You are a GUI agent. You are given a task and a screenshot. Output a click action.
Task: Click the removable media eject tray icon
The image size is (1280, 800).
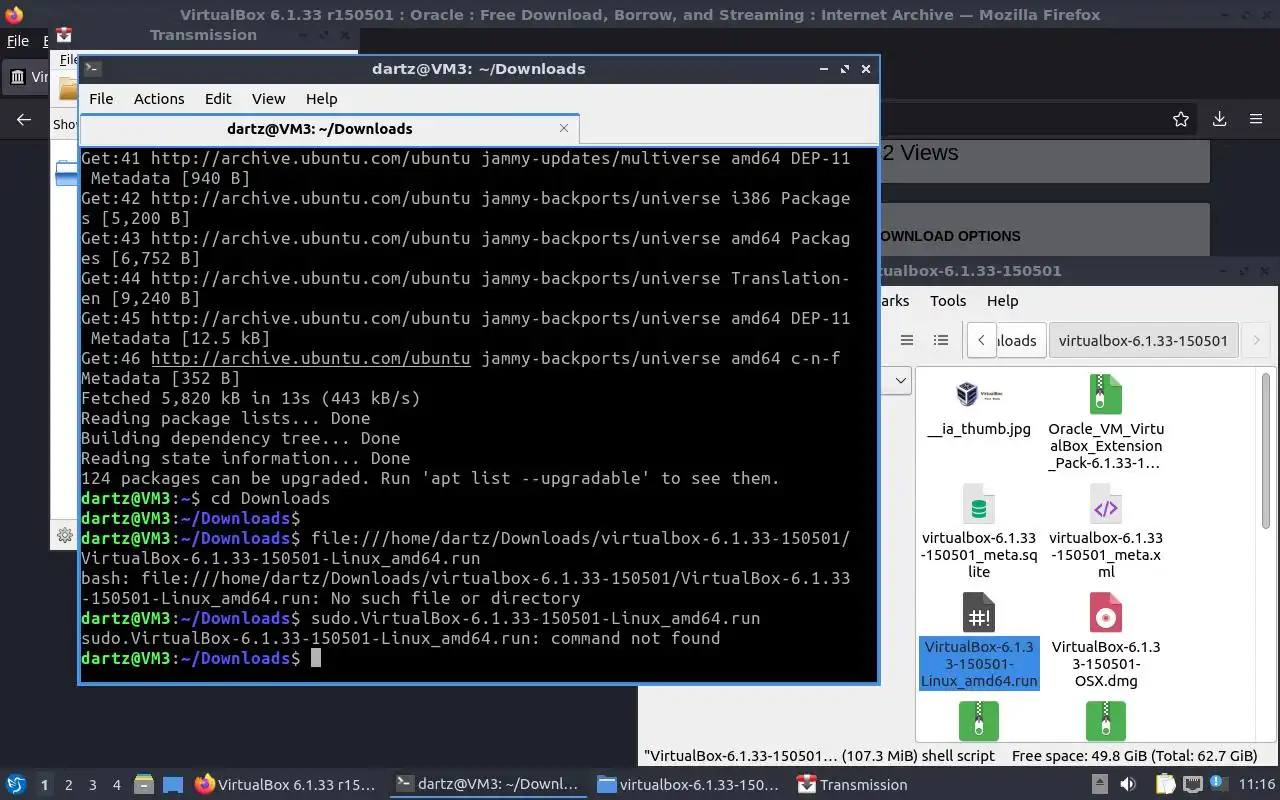coord(1099,784)
